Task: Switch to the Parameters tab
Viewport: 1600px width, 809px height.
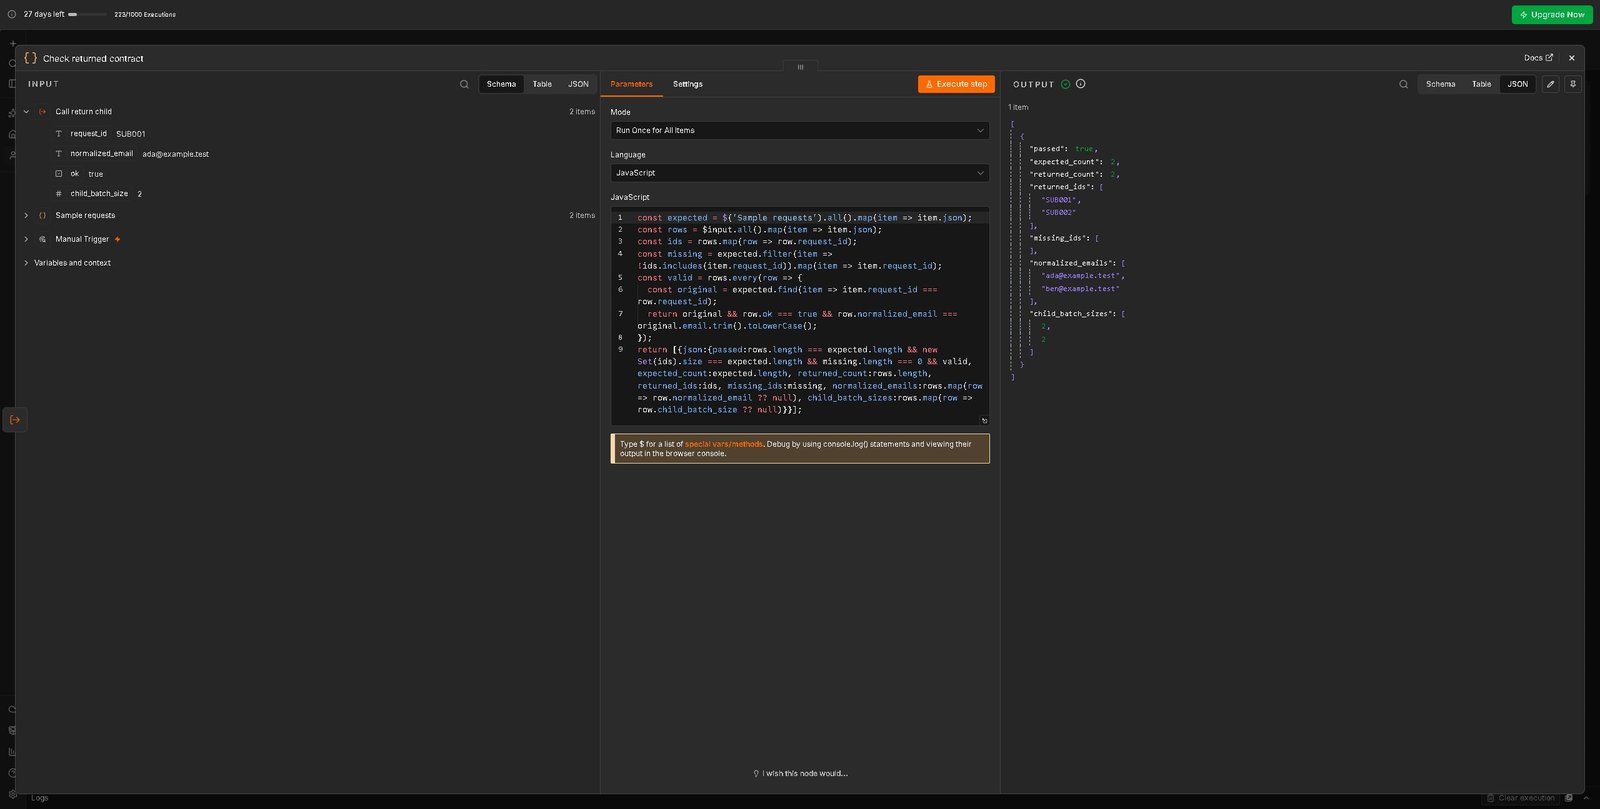Action: point(631,84)
